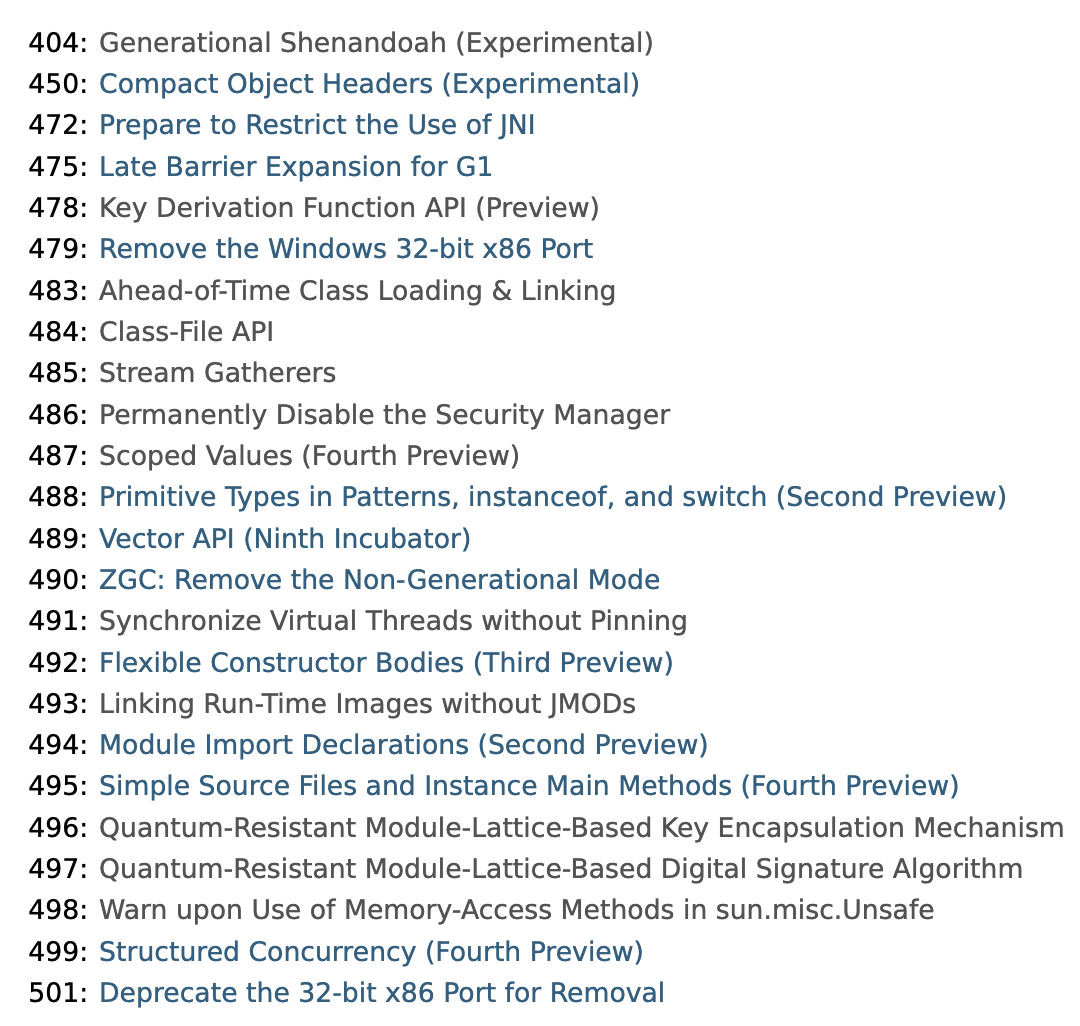Image resolution: width=1080 pixels, height=1026 pixels.
Task: Select the Class-File API entry
Action: tap(186, 332)
